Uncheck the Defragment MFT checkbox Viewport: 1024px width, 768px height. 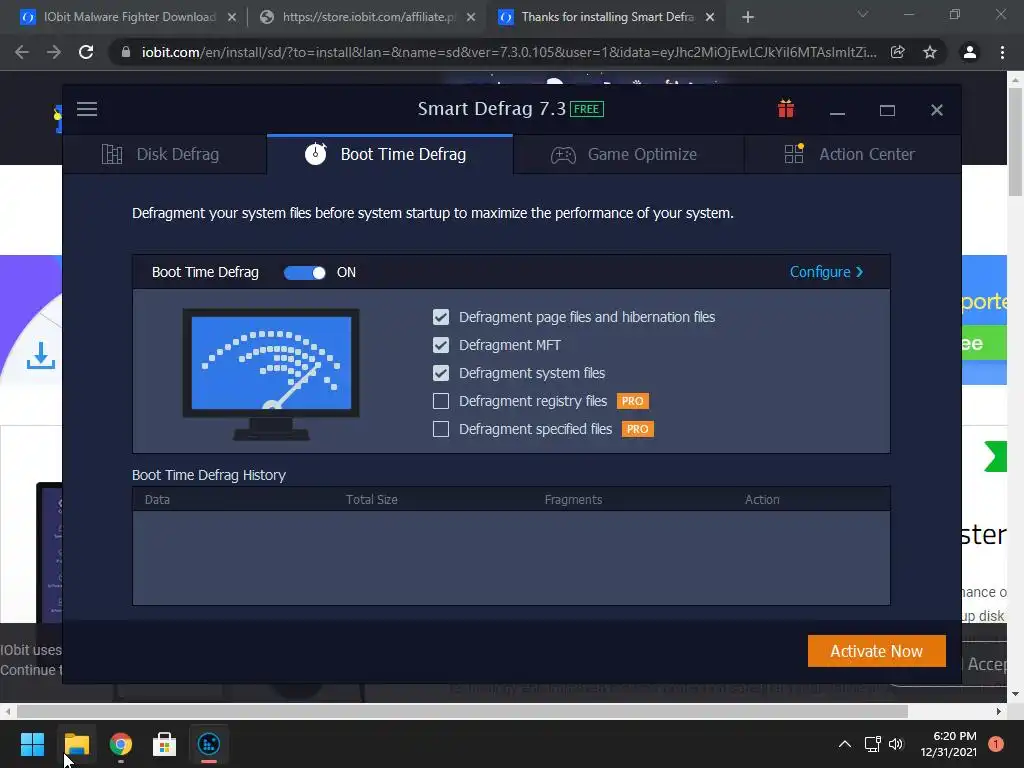[x=441, y=345]
